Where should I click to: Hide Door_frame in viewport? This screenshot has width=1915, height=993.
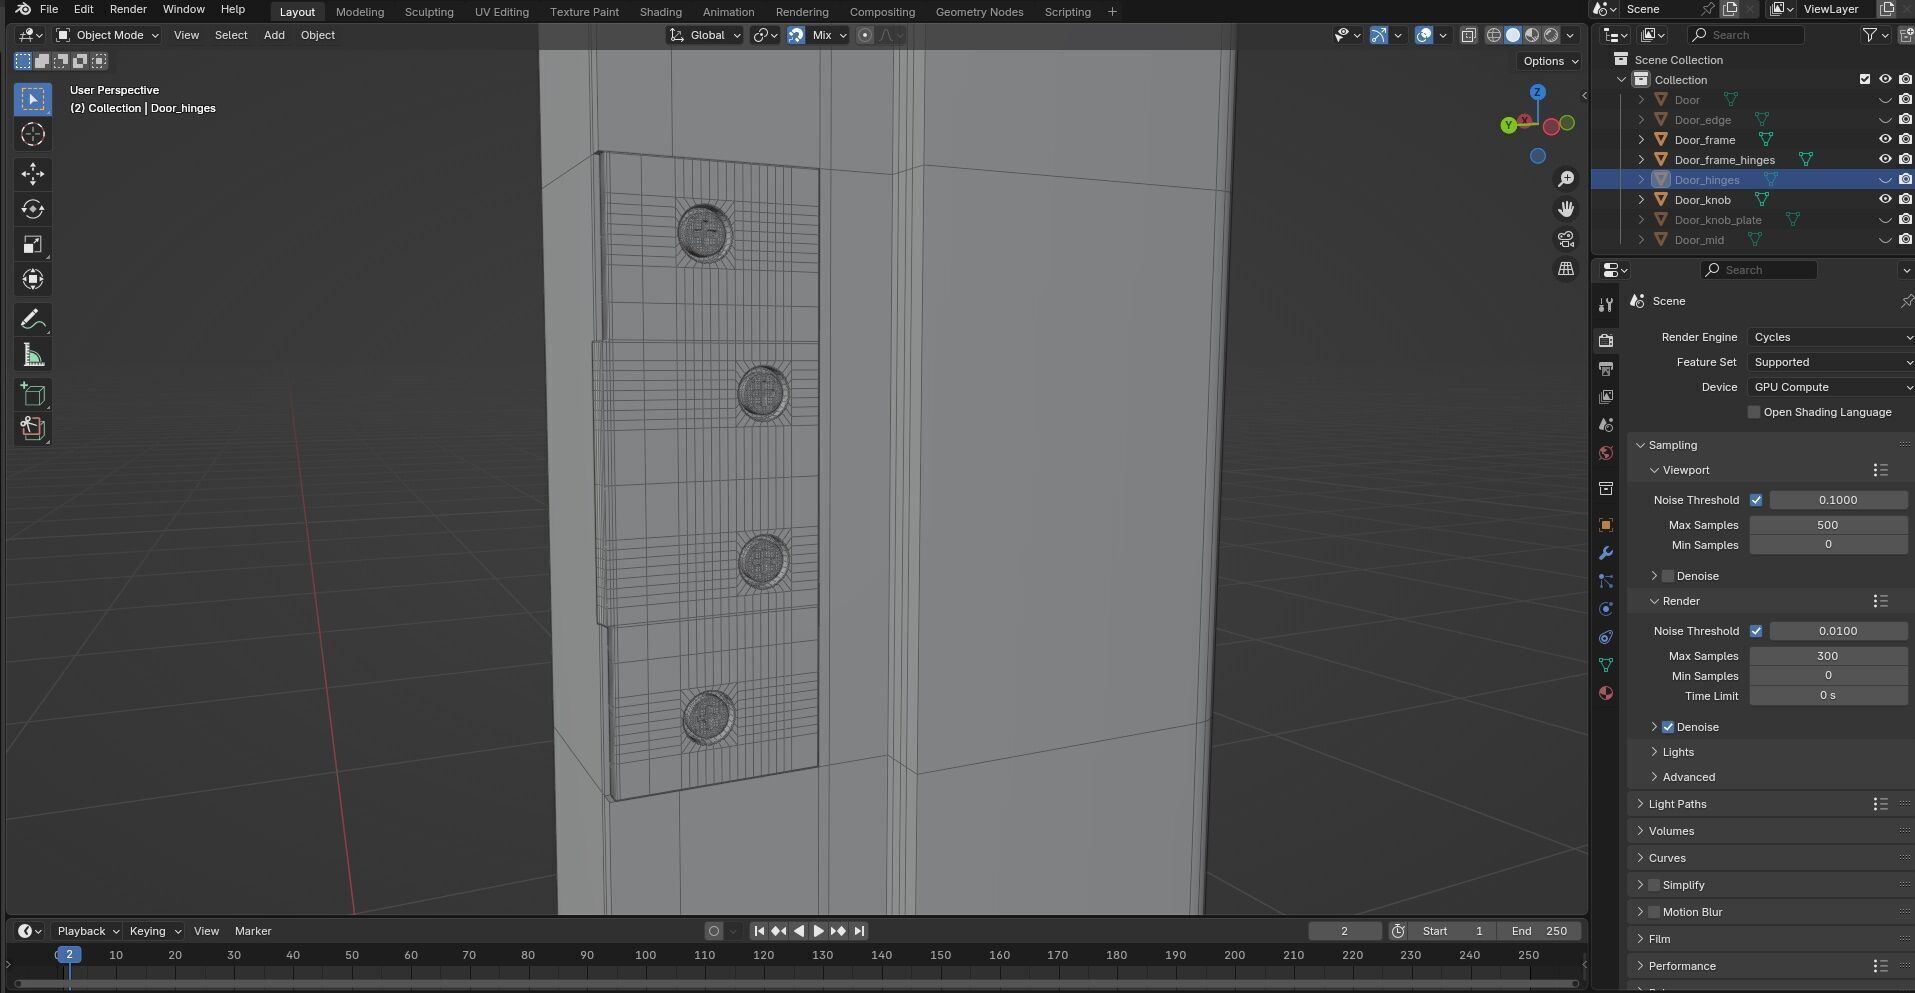1885,140
